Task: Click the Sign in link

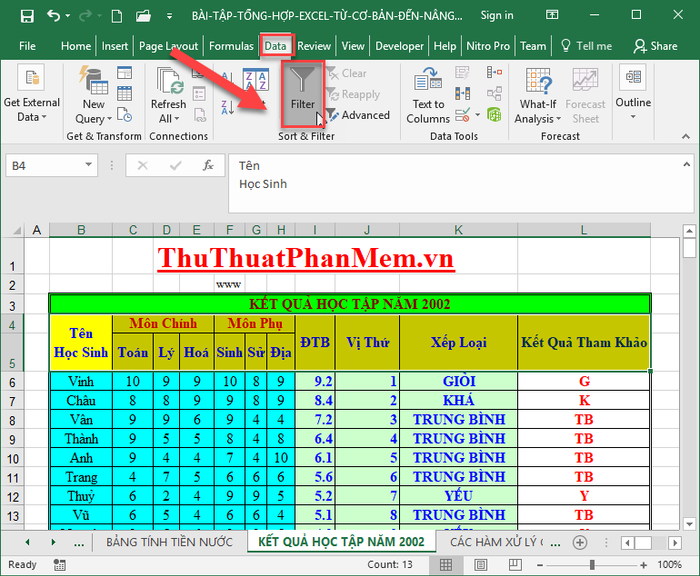Action: [x=497, y=16]
